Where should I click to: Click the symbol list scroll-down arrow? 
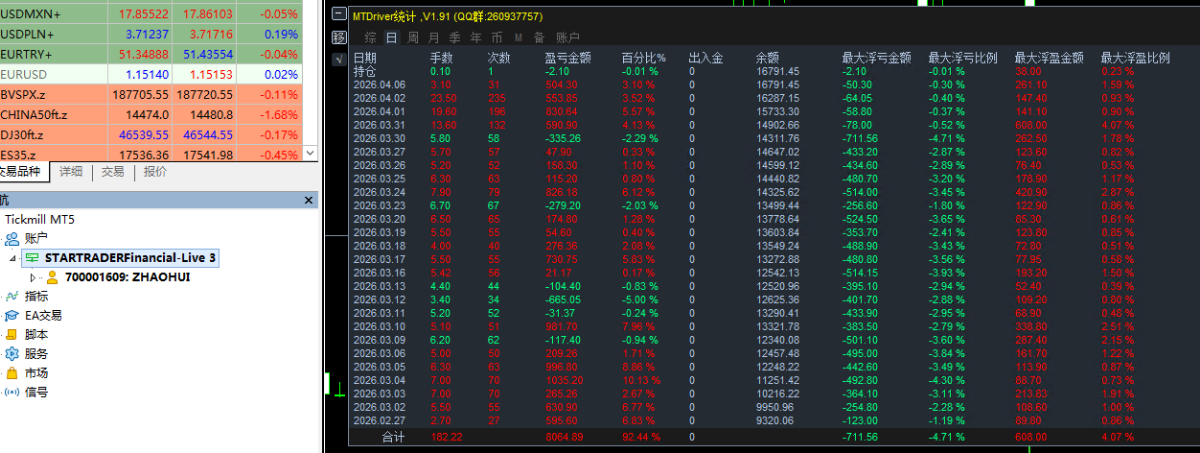click(309, 152)
